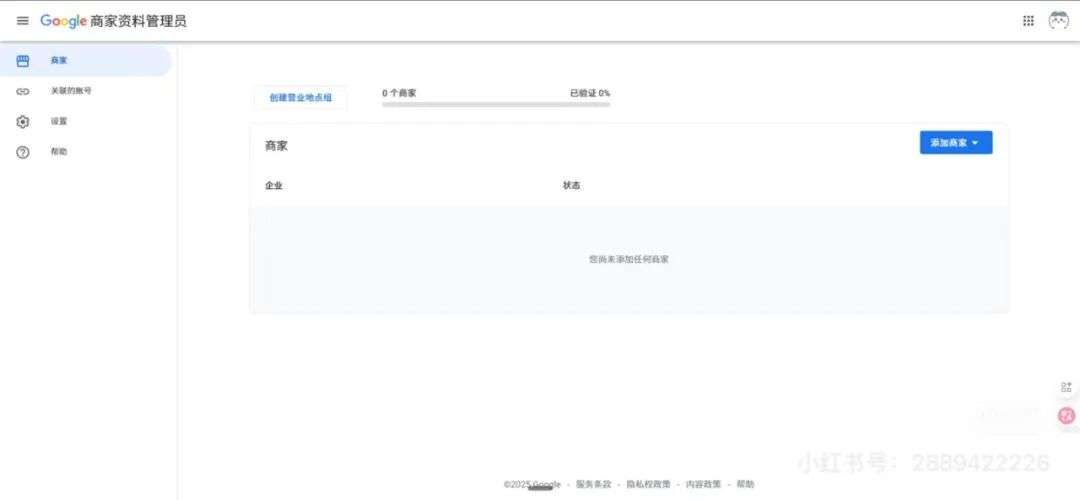Image resolution: width=1080 pixels, height=500 pixels.
Task: Open the hamburger main menu
Action: point(23,21)
